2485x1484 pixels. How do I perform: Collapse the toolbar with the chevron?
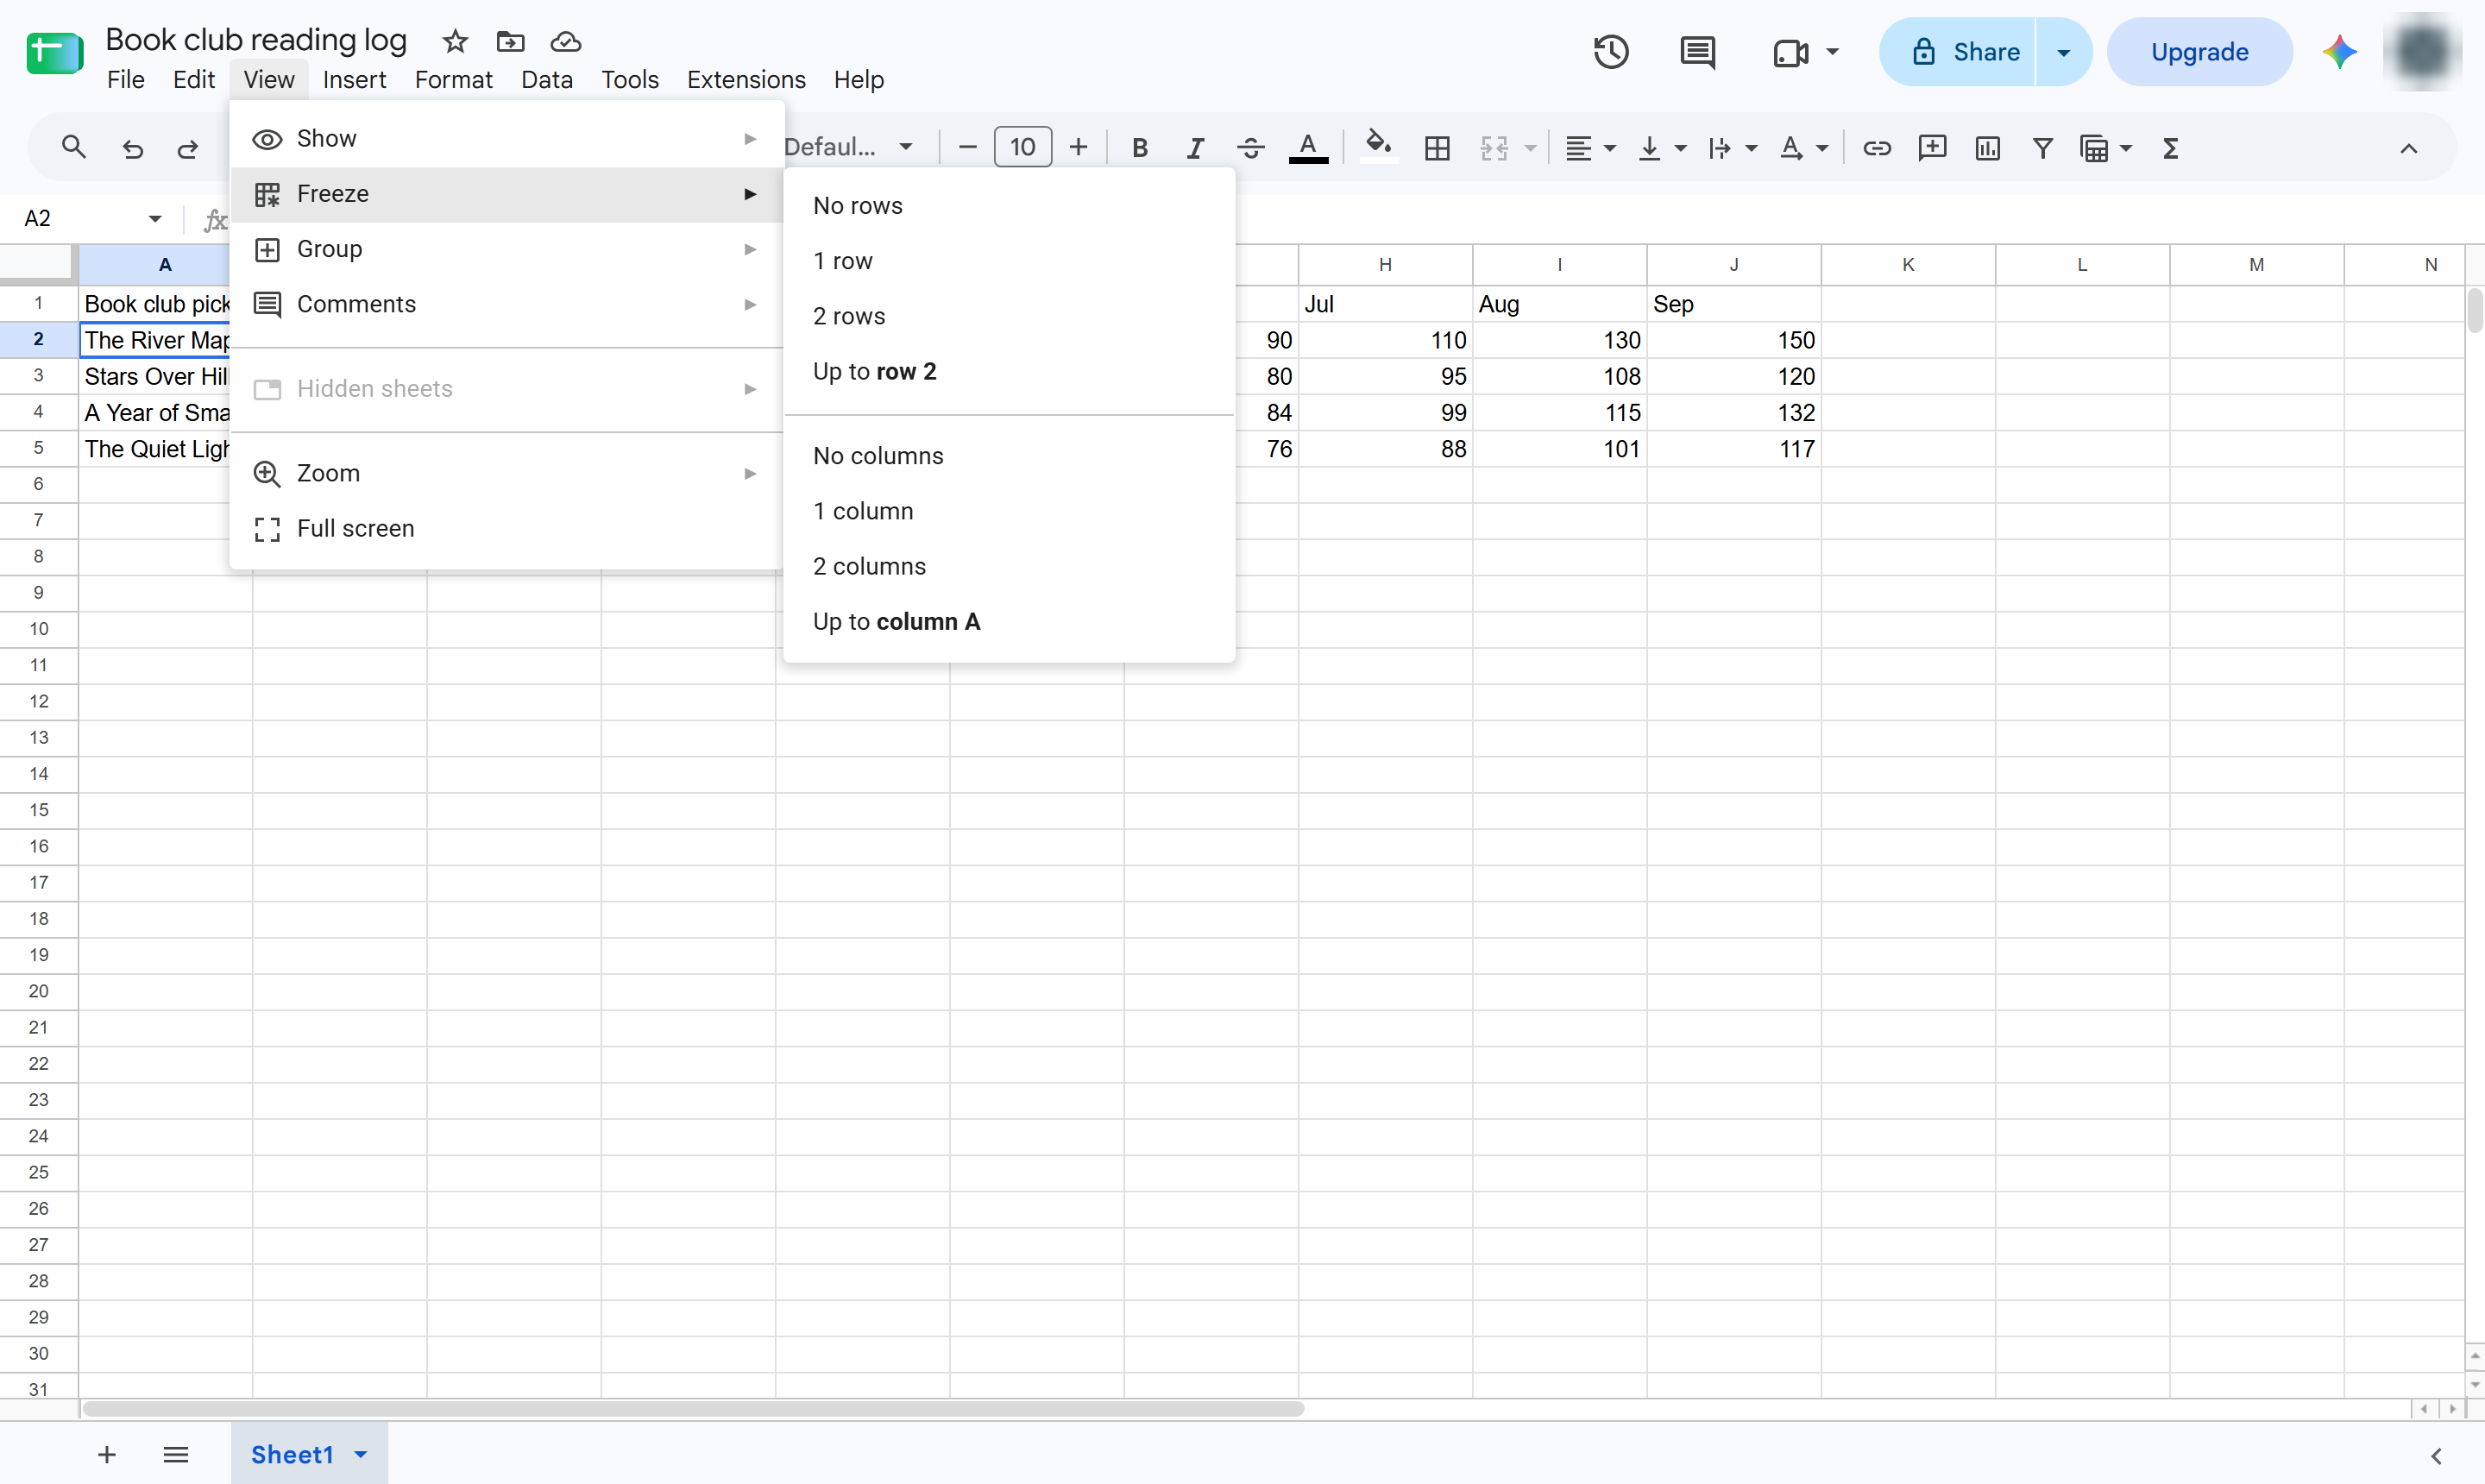coord(2408,148)
